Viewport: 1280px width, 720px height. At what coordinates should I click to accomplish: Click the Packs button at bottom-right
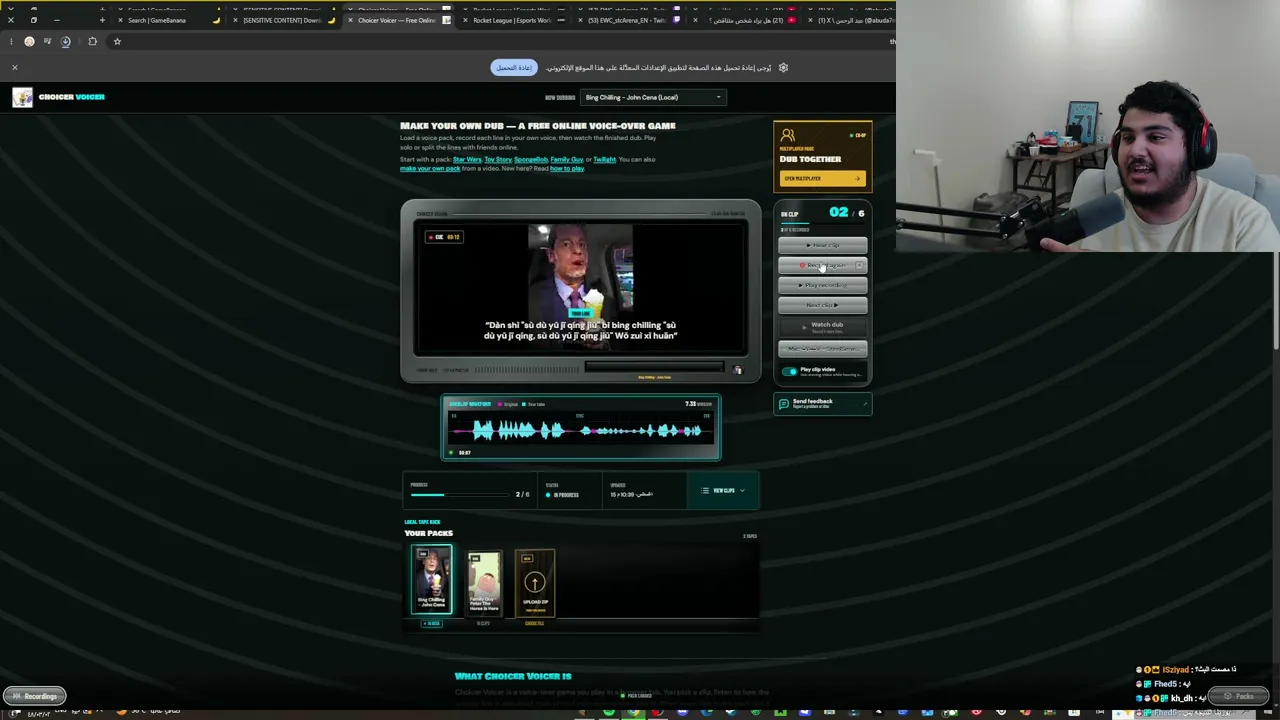tap(1239, 696)
